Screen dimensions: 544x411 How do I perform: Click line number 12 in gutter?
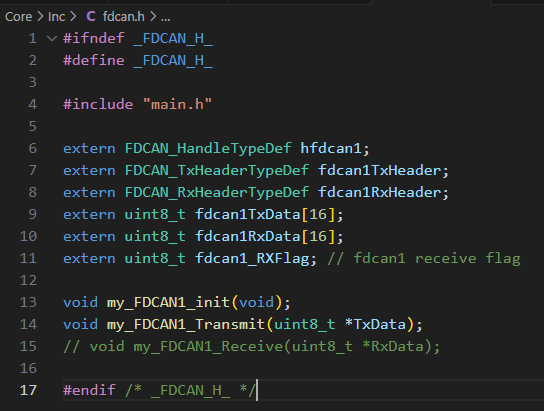click(28, 280)
